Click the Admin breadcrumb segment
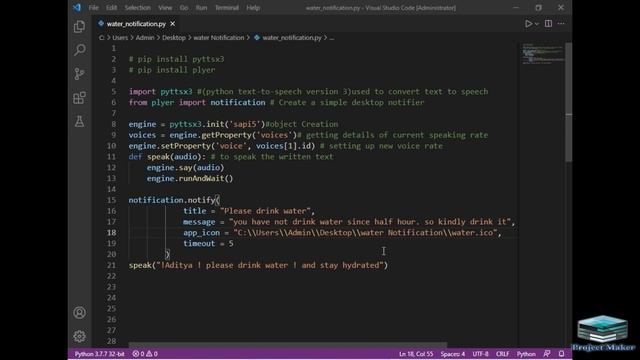 145,38
